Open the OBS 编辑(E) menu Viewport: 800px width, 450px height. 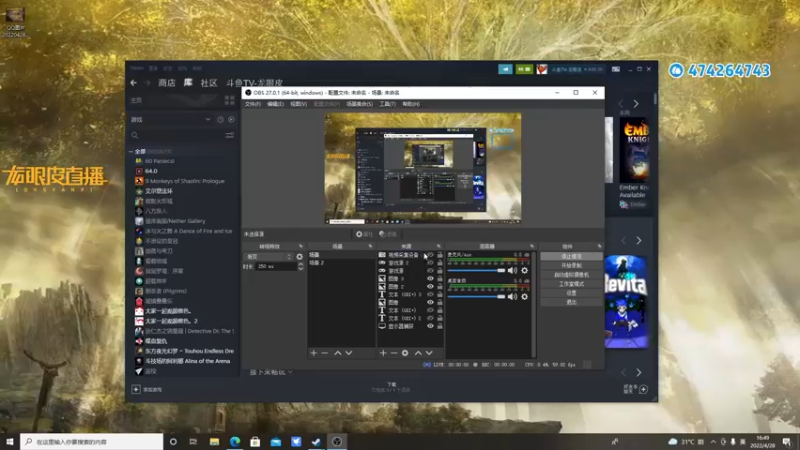click(x=276, y=104)
